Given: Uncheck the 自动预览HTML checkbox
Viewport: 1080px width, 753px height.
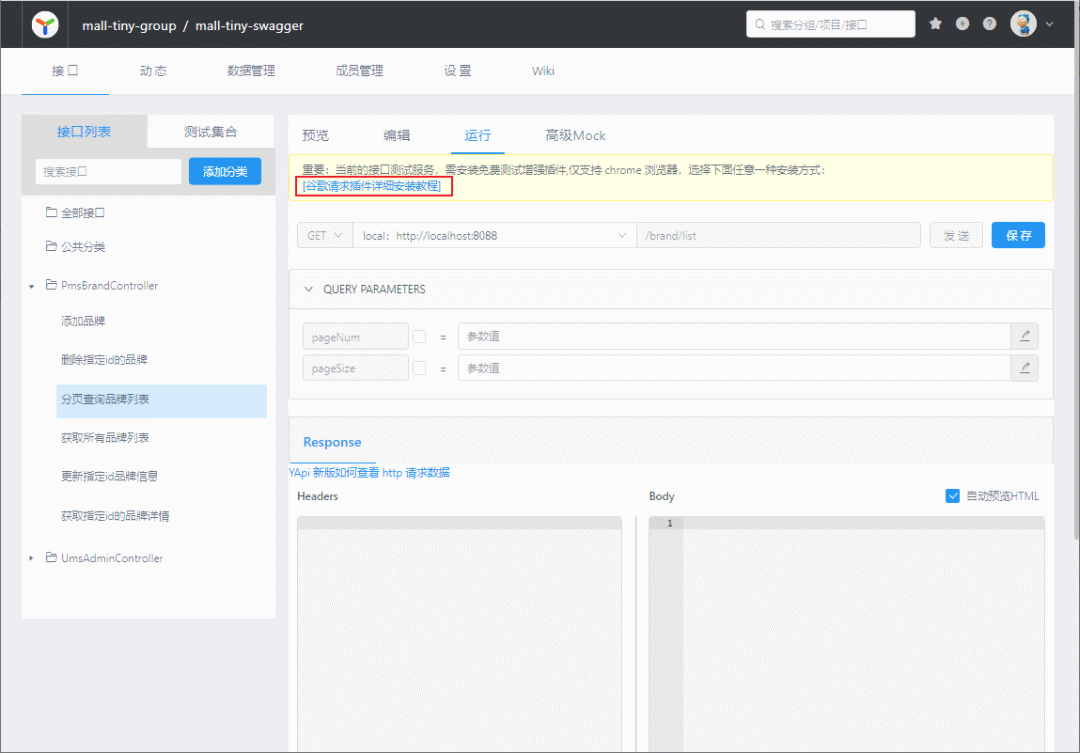Looking at the screenshot, I should pos(953,496).
